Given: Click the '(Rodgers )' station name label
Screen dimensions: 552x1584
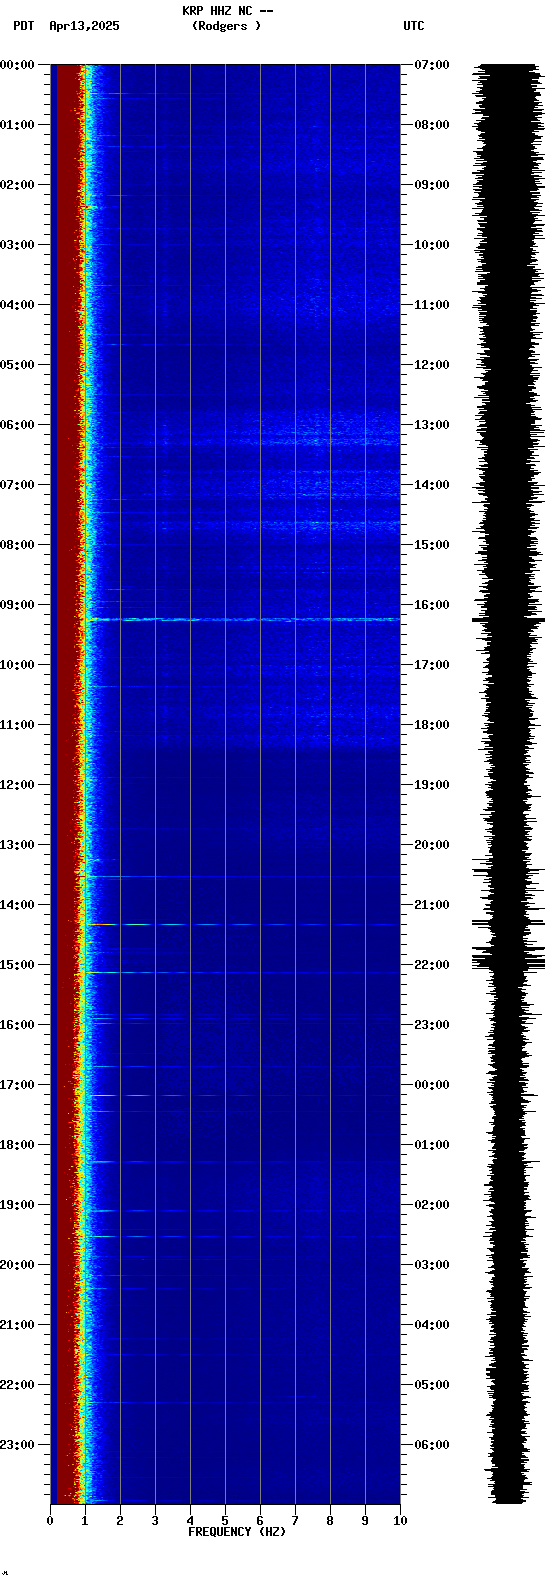Looking at the screenshot, I should coord(227,26).
